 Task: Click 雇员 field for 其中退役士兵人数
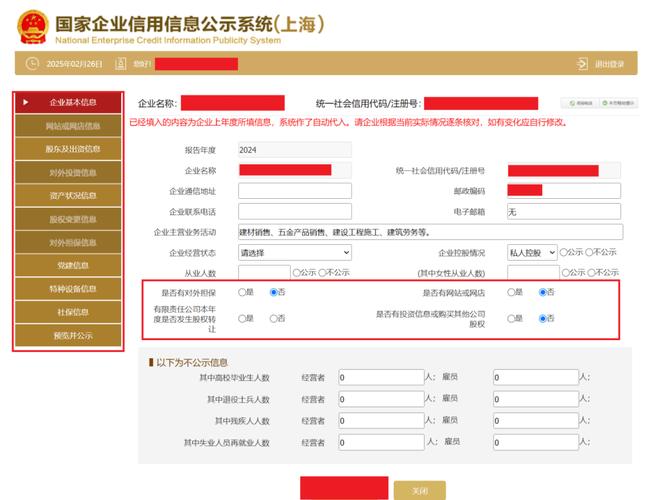(536, 399)
